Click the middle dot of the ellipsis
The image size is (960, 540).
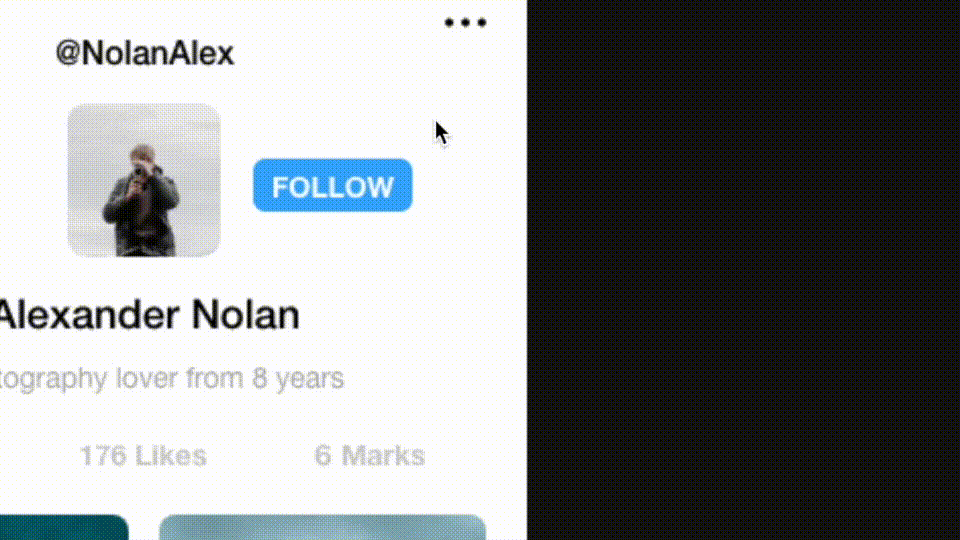[x=465, y=23]
